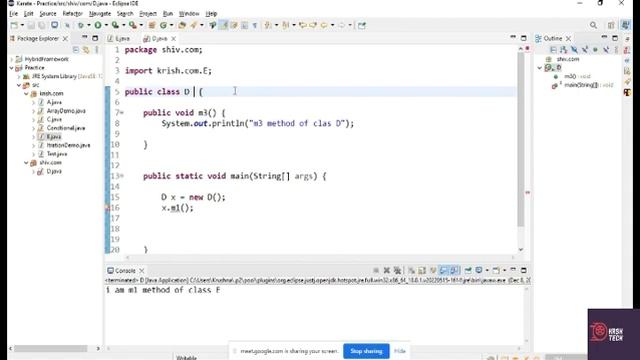Click the New Java Class icon
Image resolution: width=640 pixels, height=360 pixels.
(163, 25)
